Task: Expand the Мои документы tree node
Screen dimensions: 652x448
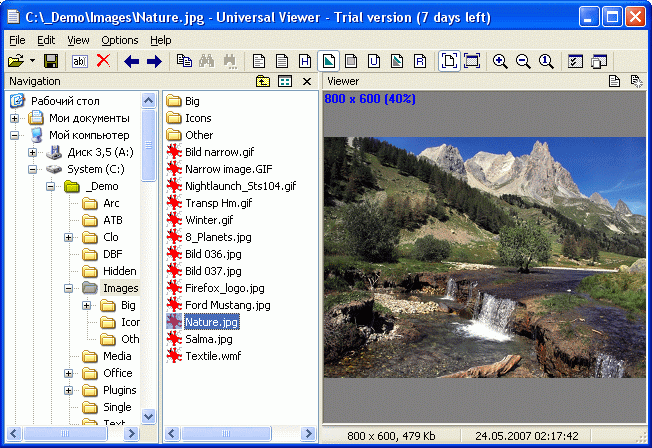Action: [15, 119]
